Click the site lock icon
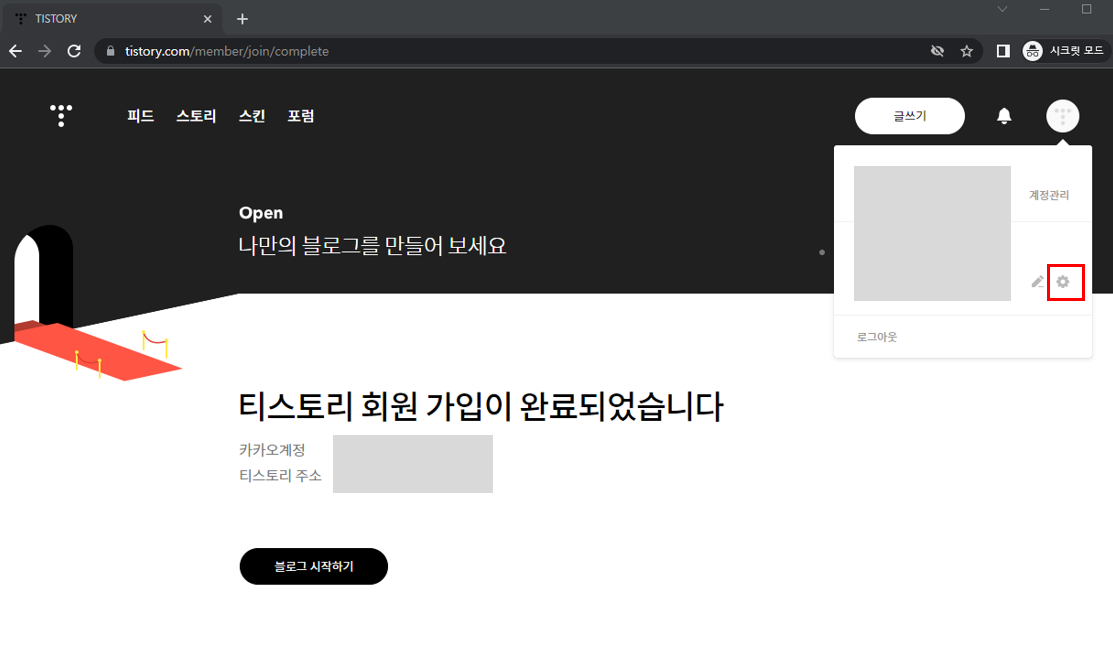This screenshot has width=1113, height=652. coord(110,51)
